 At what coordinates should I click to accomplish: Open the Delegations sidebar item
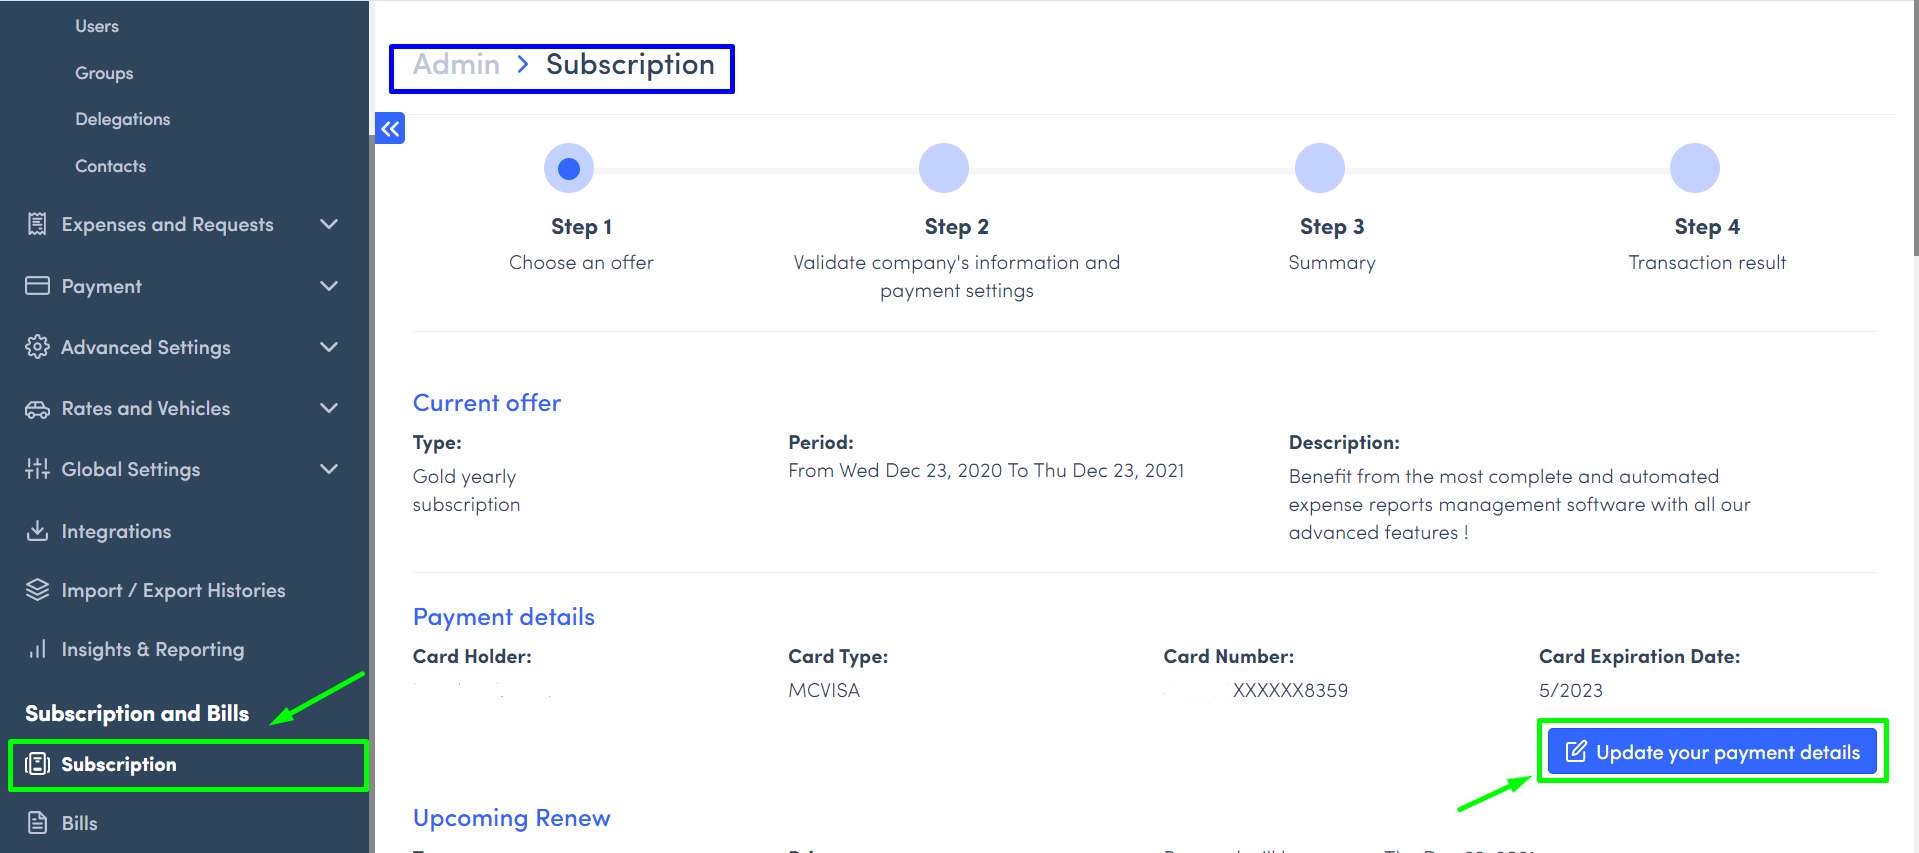pyautogui.click(x=122, y=119)
